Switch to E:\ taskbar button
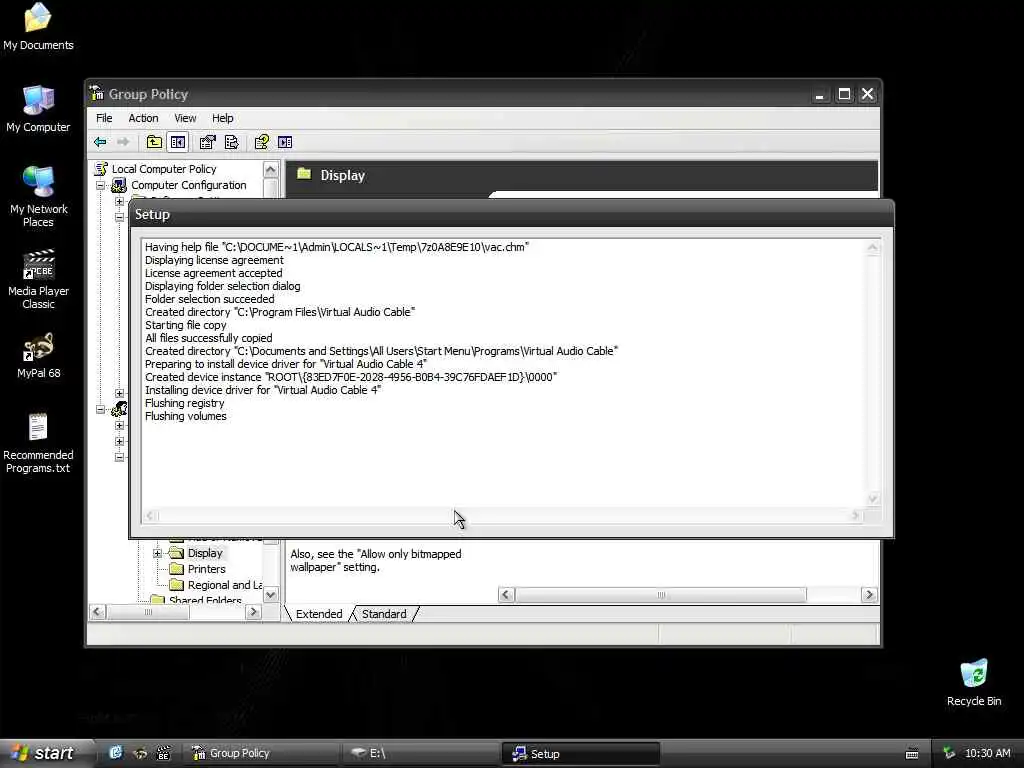 (419, 753)
